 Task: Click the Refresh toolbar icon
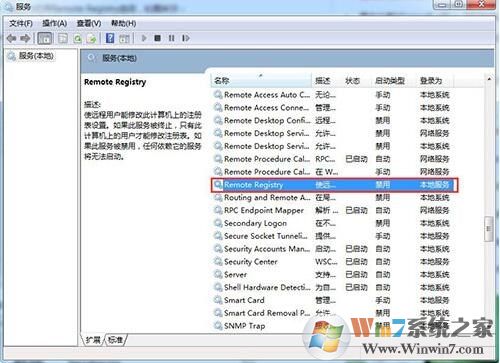coord(78,39)
